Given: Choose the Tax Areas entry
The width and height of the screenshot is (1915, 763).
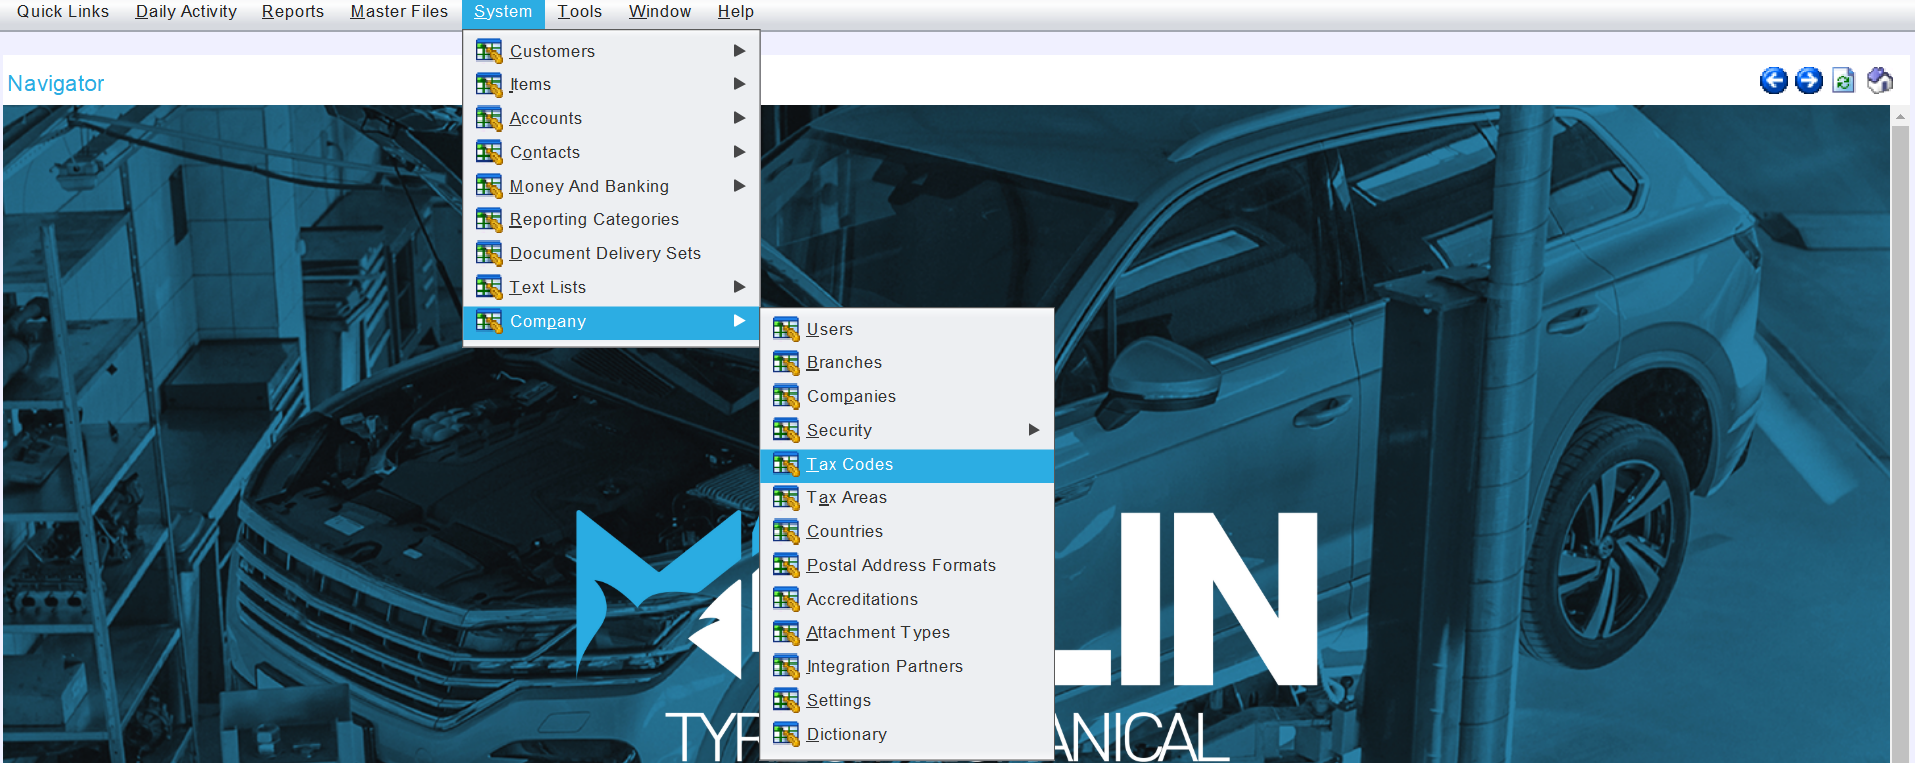Looking at the screenshot, I should (907, 498).
